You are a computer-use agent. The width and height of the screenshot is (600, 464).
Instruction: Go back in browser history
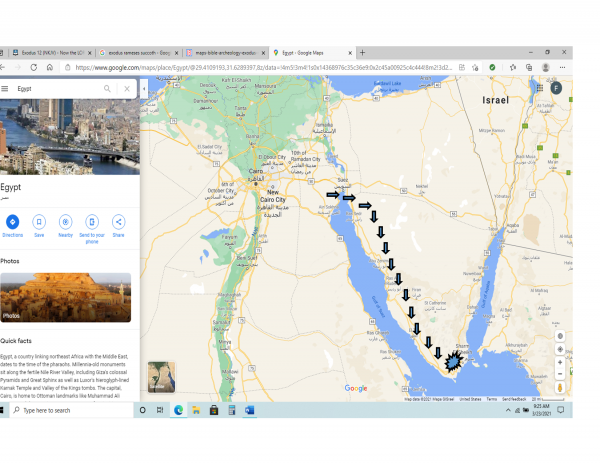coord(3,67)
